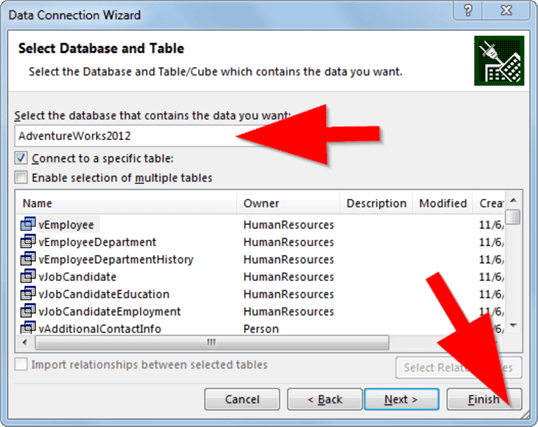The width and height of the screenshot is (538, 427).
Task: Select the vEmployee table row
Action: 260,224
